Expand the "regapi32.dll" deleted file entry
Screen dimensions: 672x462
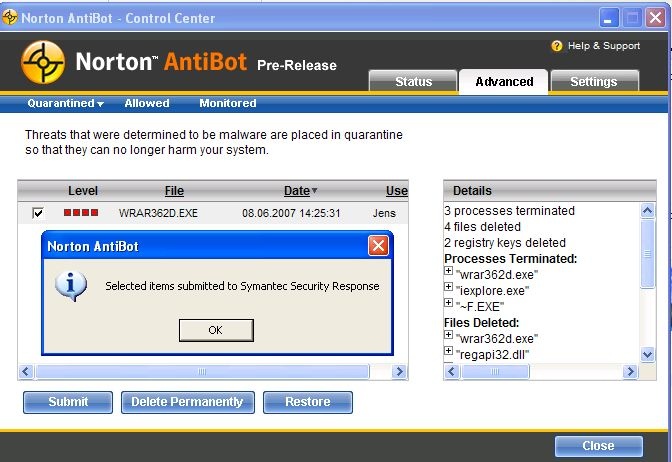(448, 351)
